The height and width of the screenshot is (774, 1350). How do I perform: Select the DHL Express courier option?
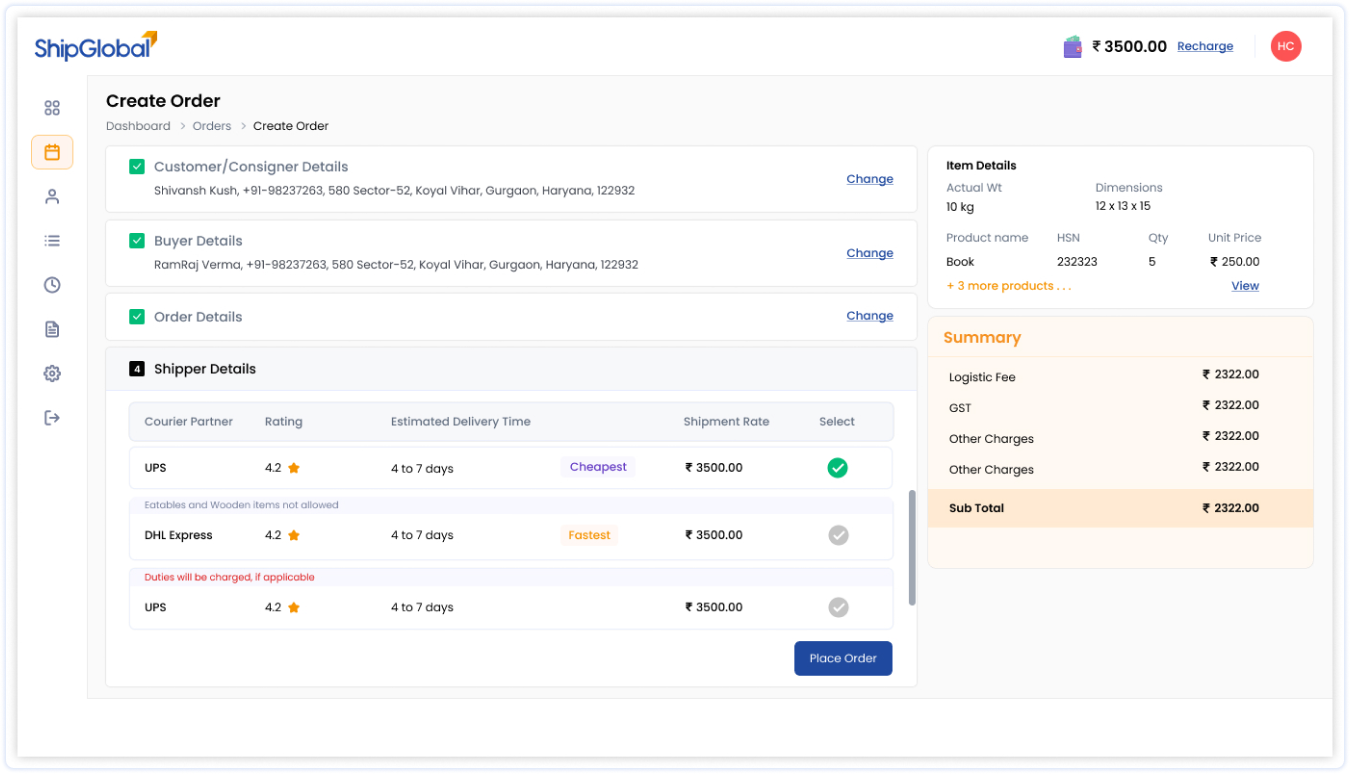click(x=838, y=535)
